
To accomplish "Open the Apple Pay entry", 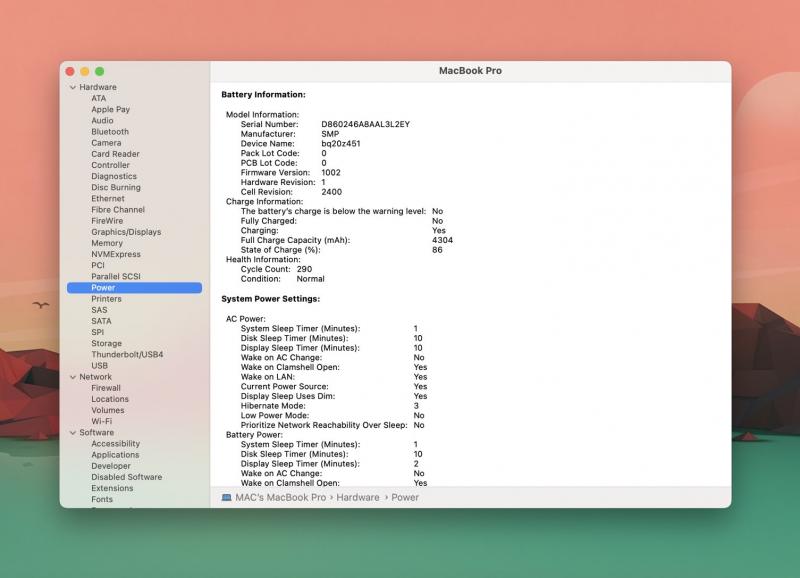I will click(x=111, y=110).
